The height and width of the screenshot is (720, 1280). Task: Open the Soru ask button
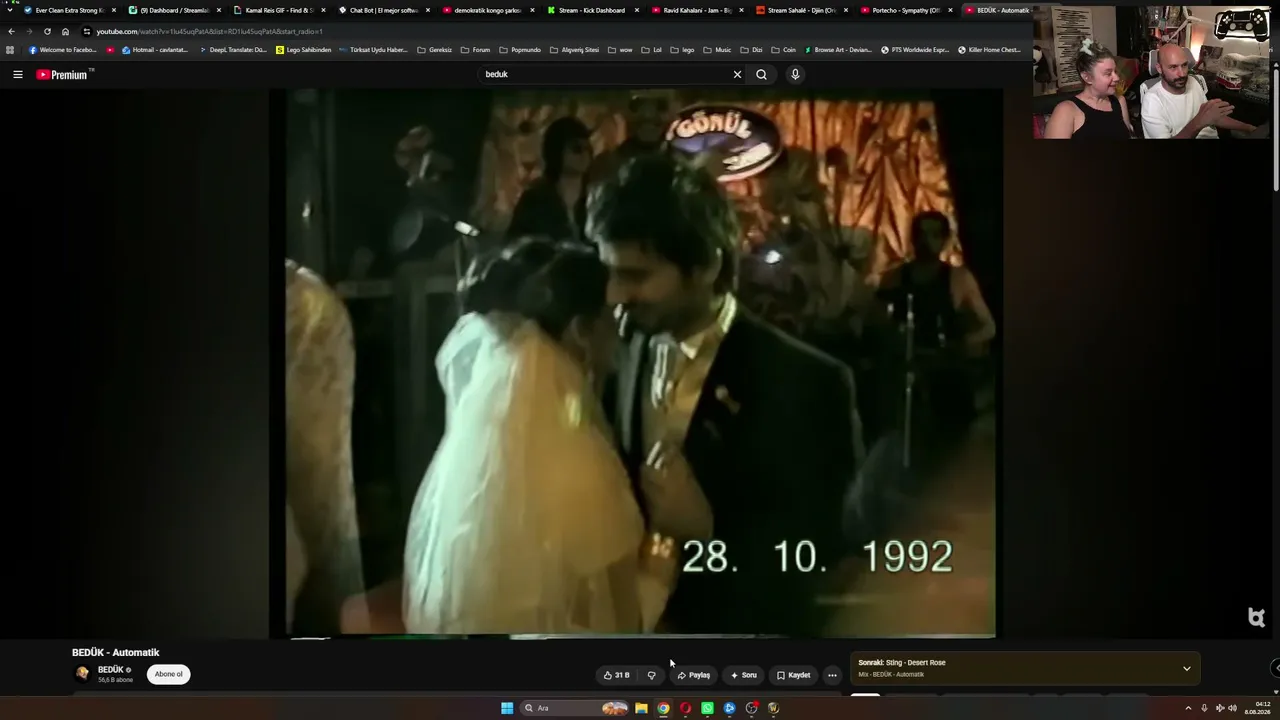coord(743,675)
